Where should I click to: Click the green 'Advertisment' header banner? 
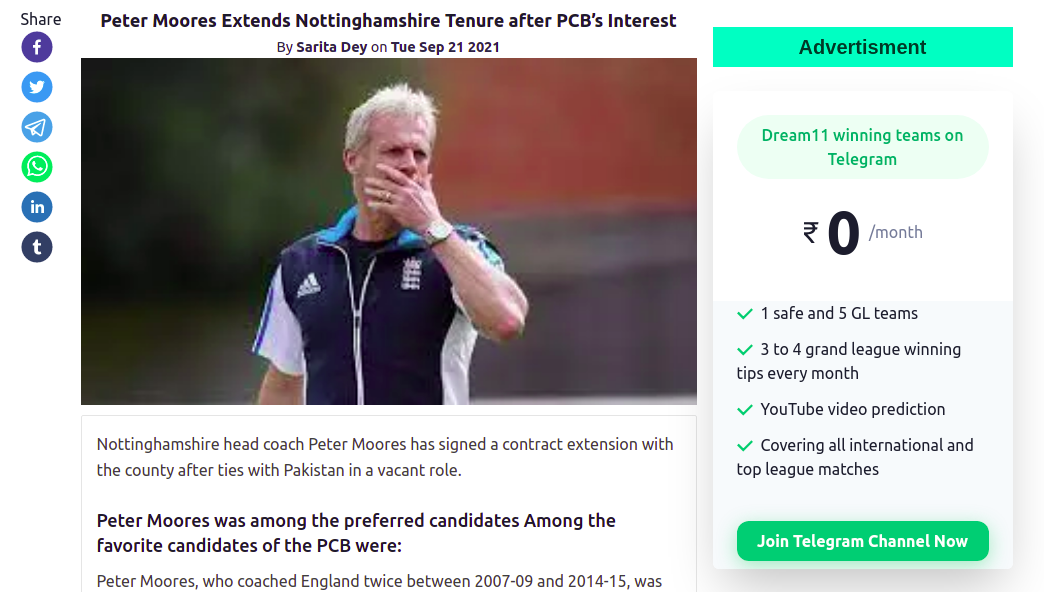[x=862, y=47]
